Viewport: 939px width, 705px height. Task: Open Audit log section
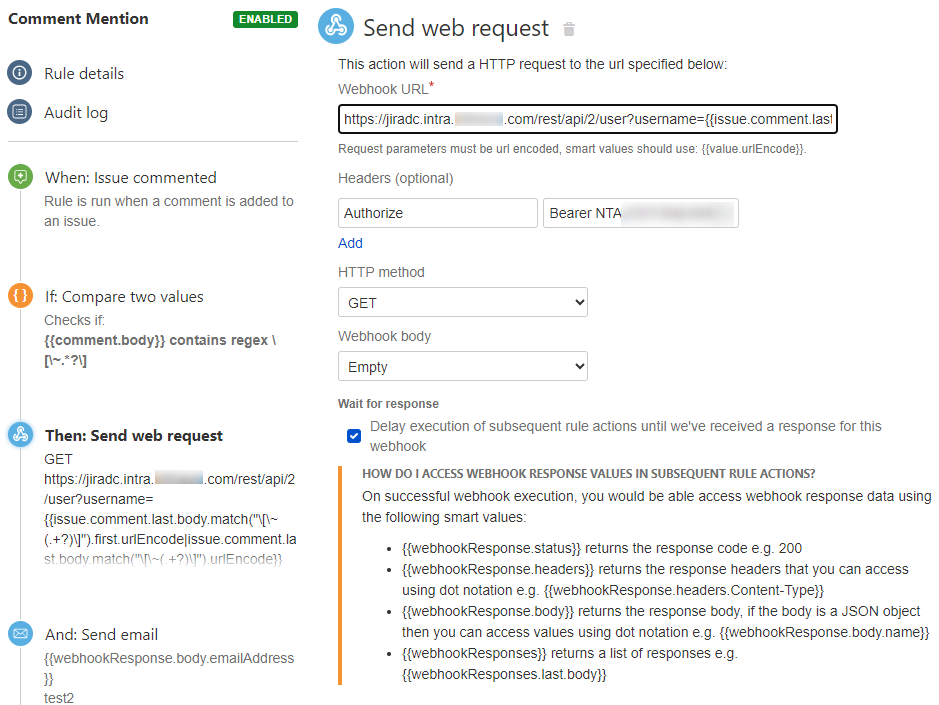(76, 113)
